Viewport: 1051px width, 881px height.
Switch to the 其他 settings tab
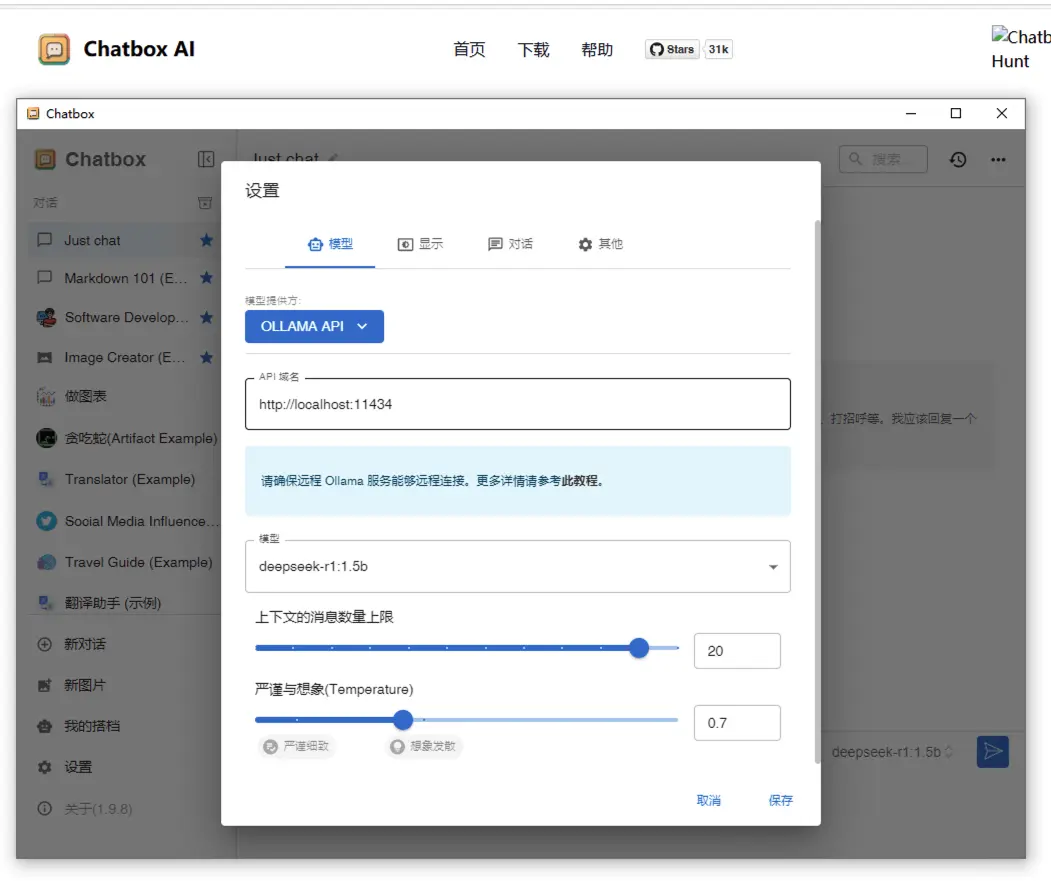click(x=601, y=244)
